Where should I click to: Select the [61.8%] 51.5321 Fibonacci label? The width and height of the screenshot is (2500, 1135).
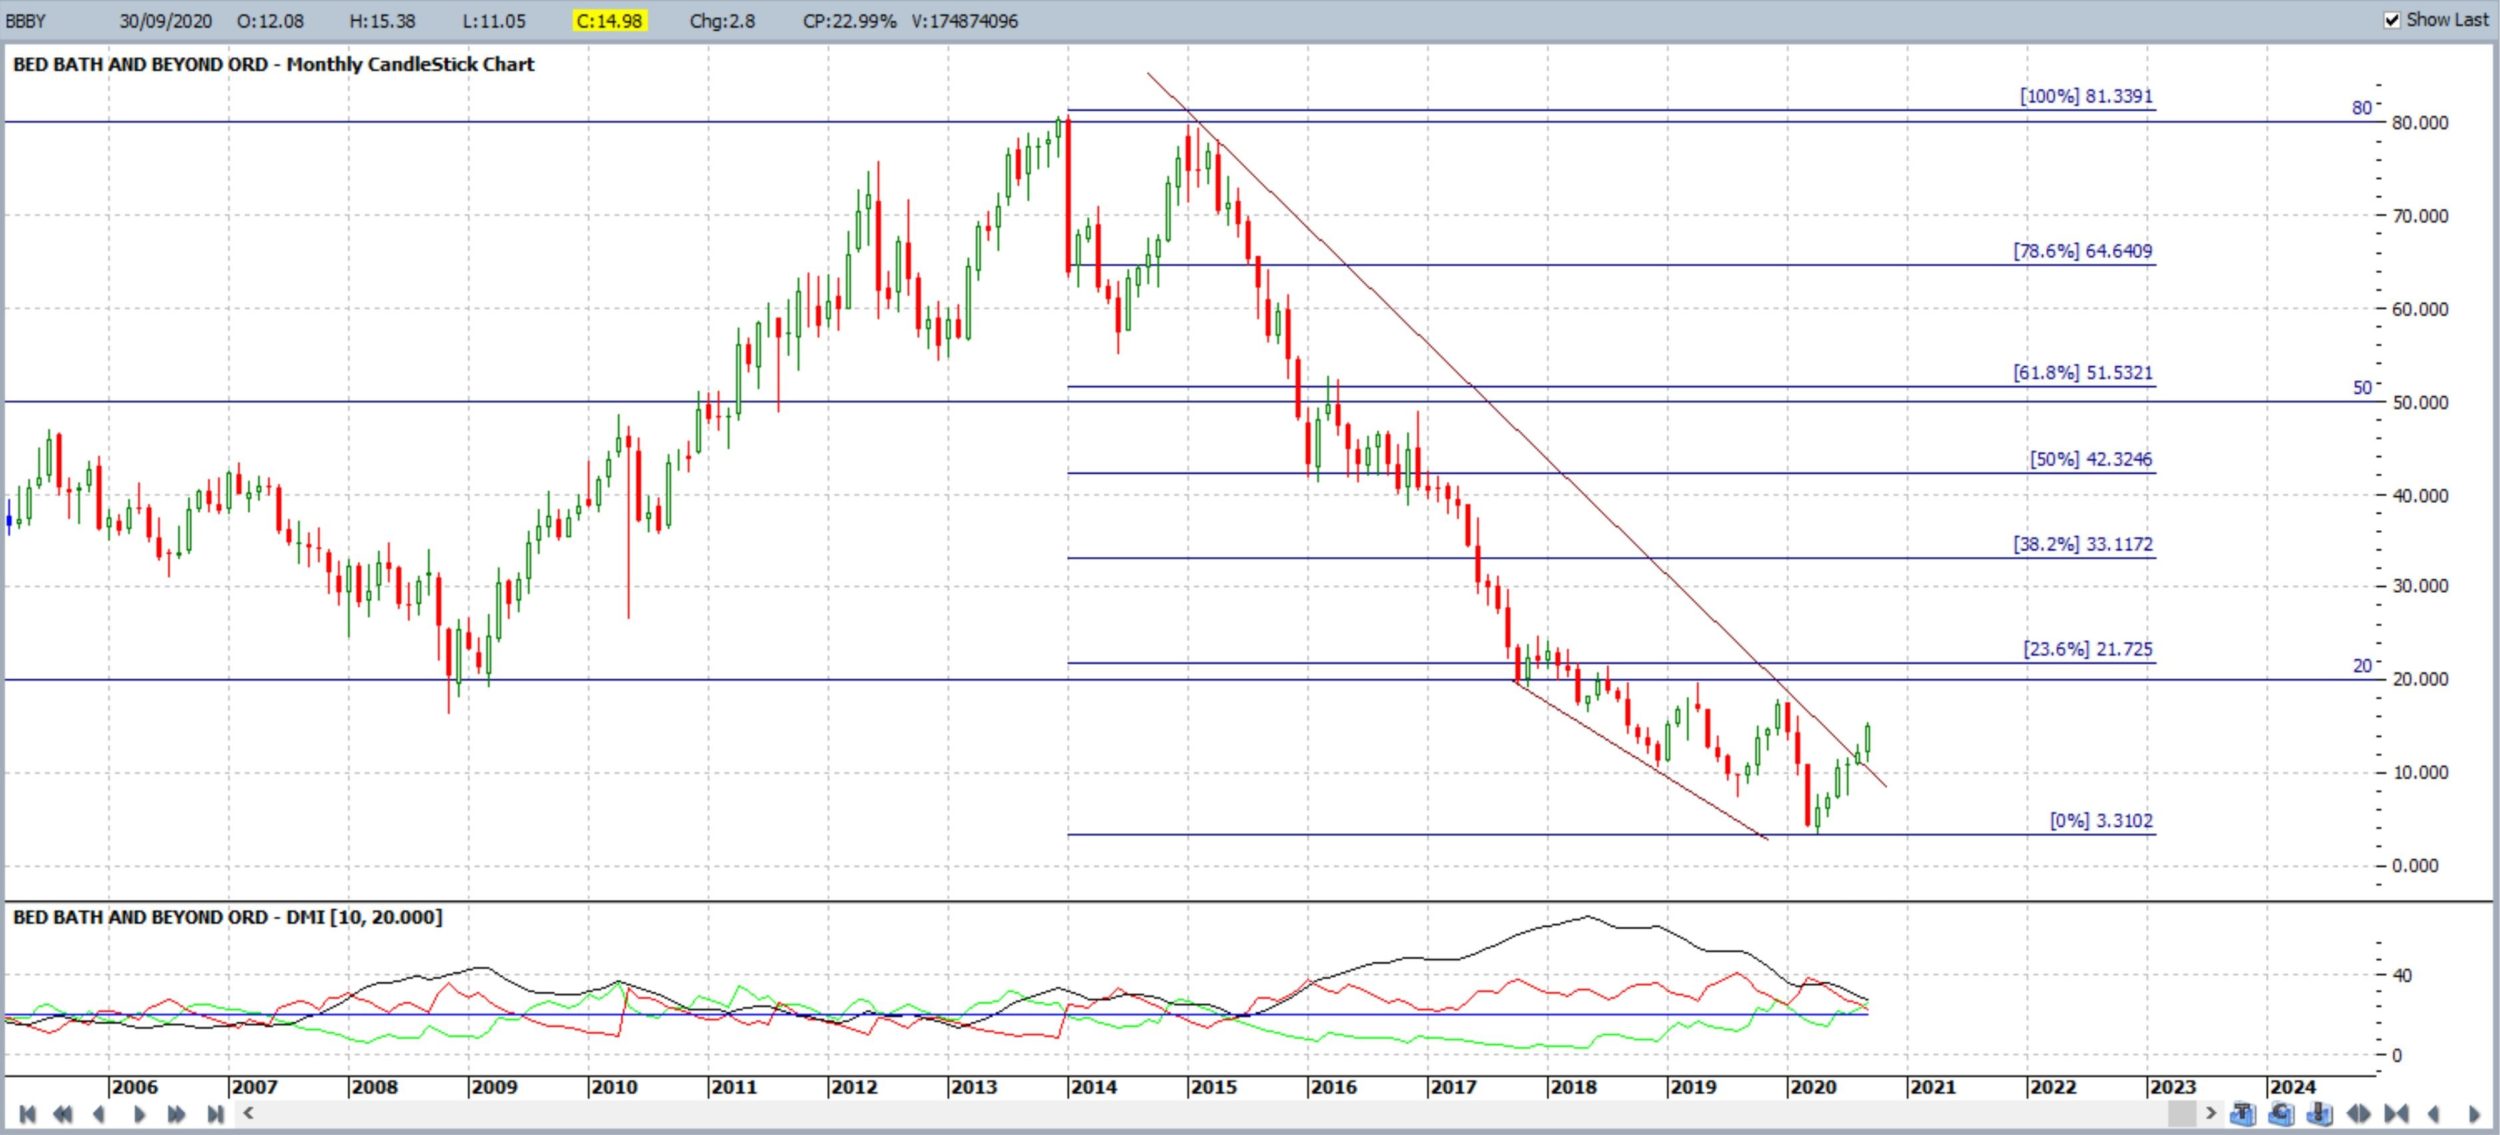(2083, 373)
